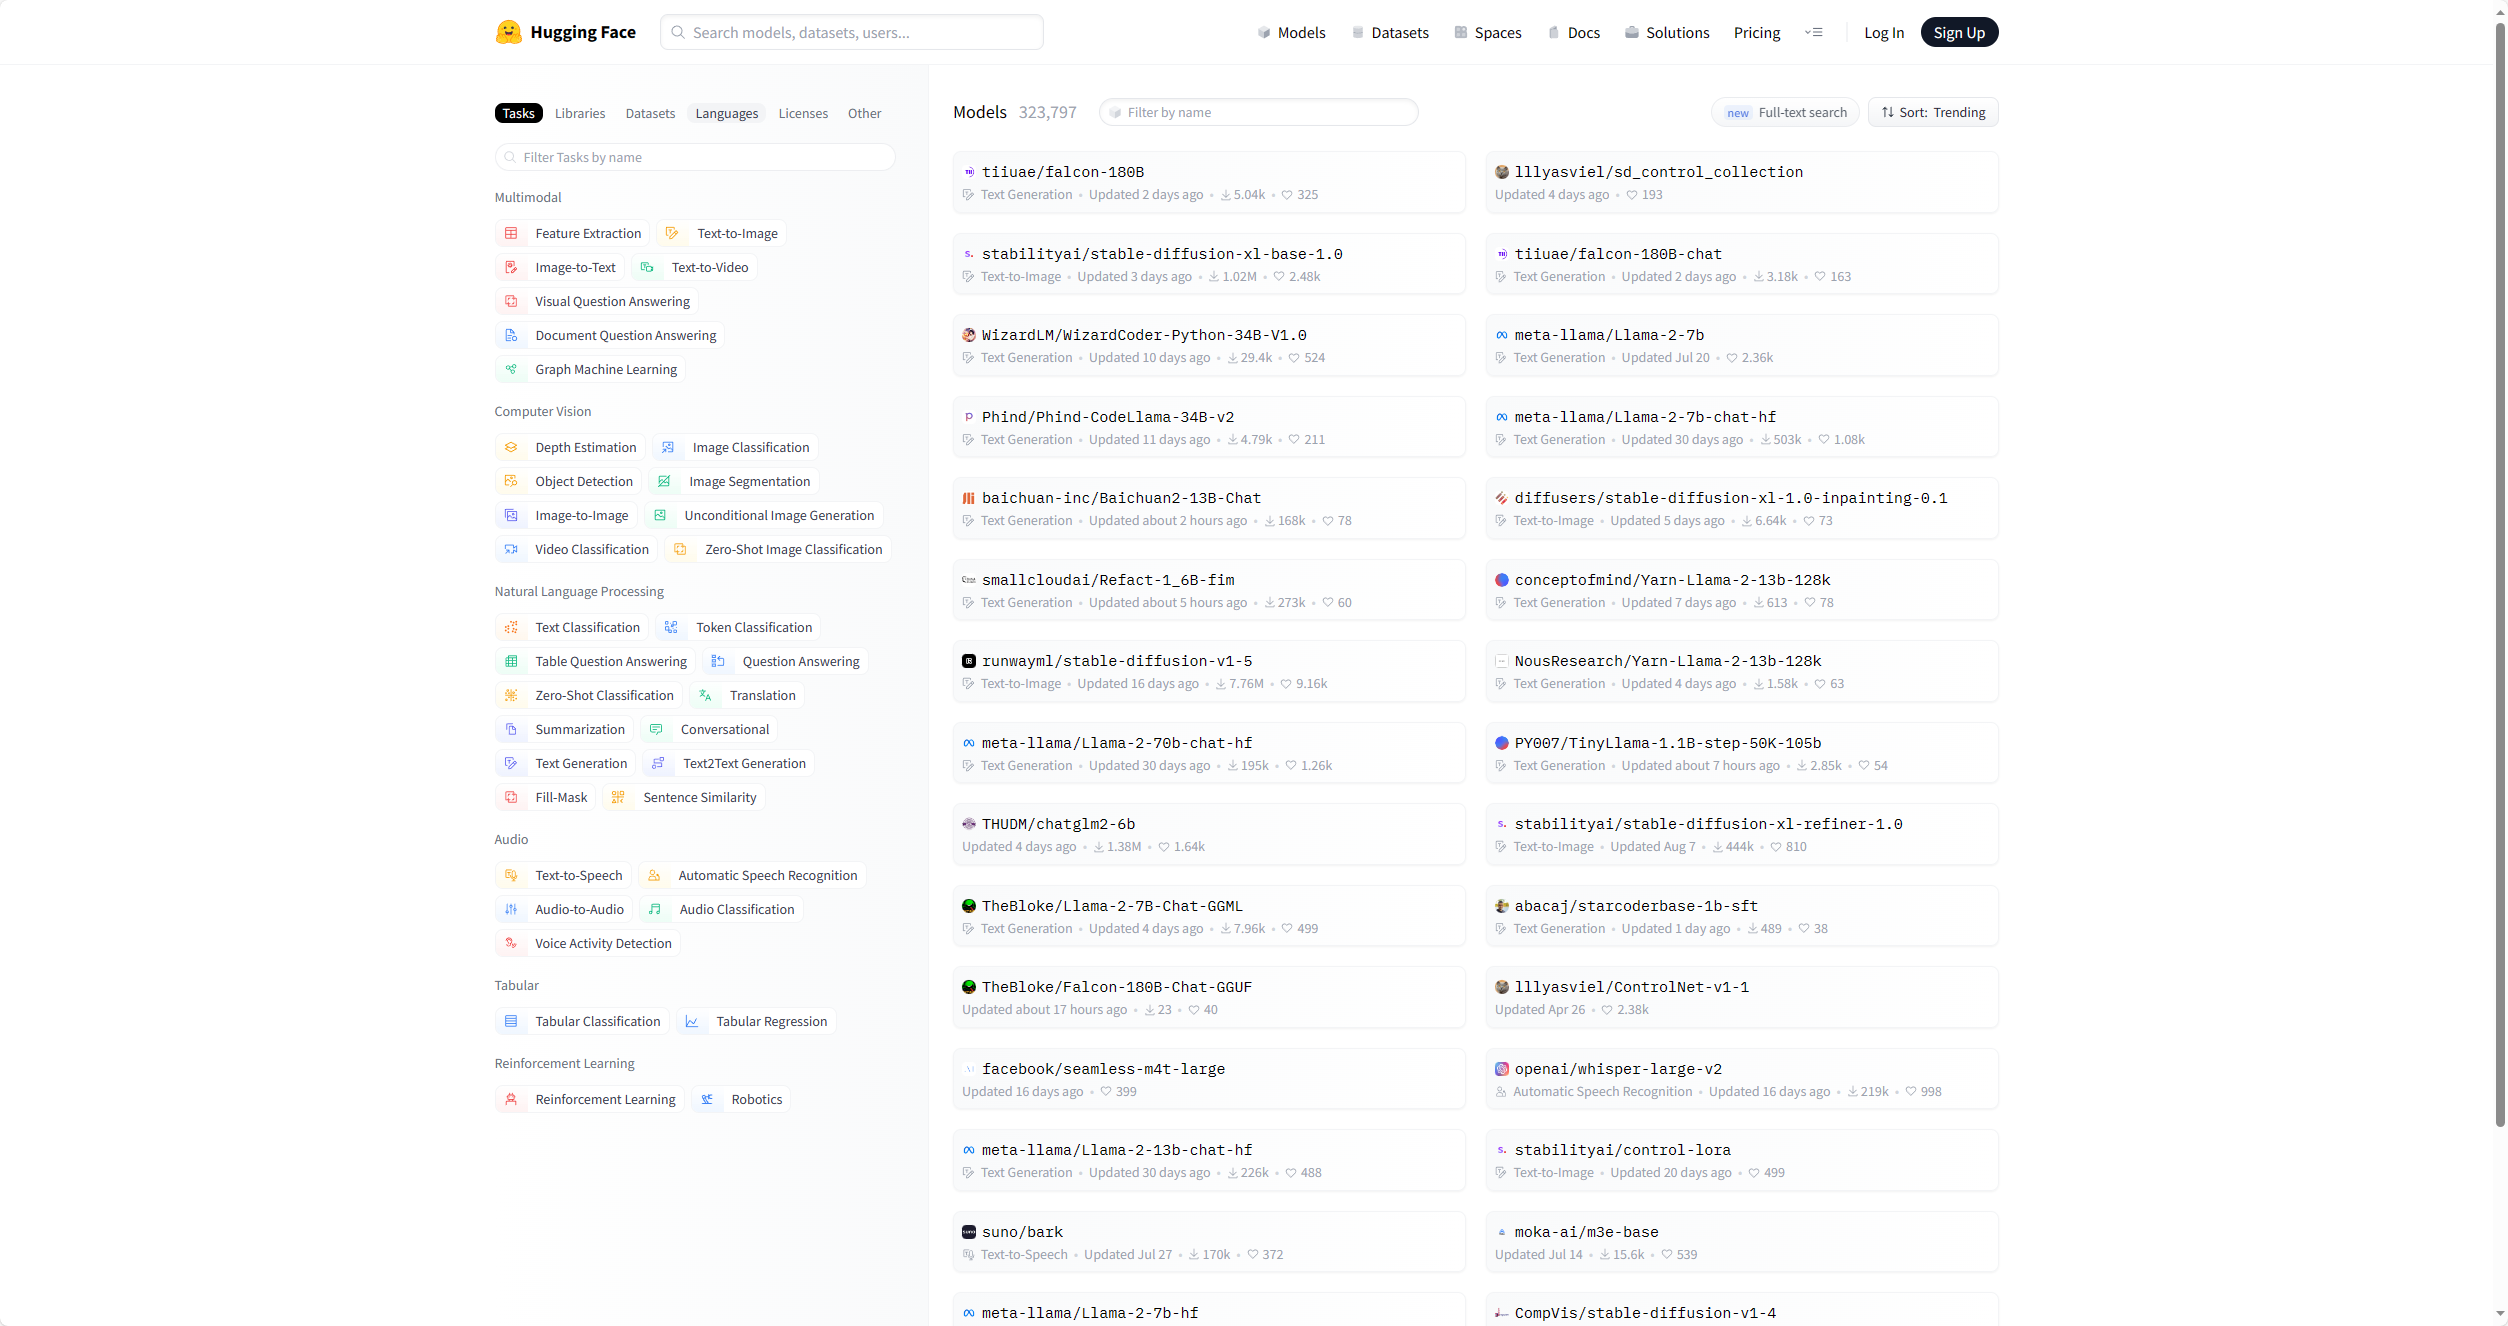2508x1326 pixels.
Task: Click the Document Question Answering icon
Action: click(x=511, y=335)
